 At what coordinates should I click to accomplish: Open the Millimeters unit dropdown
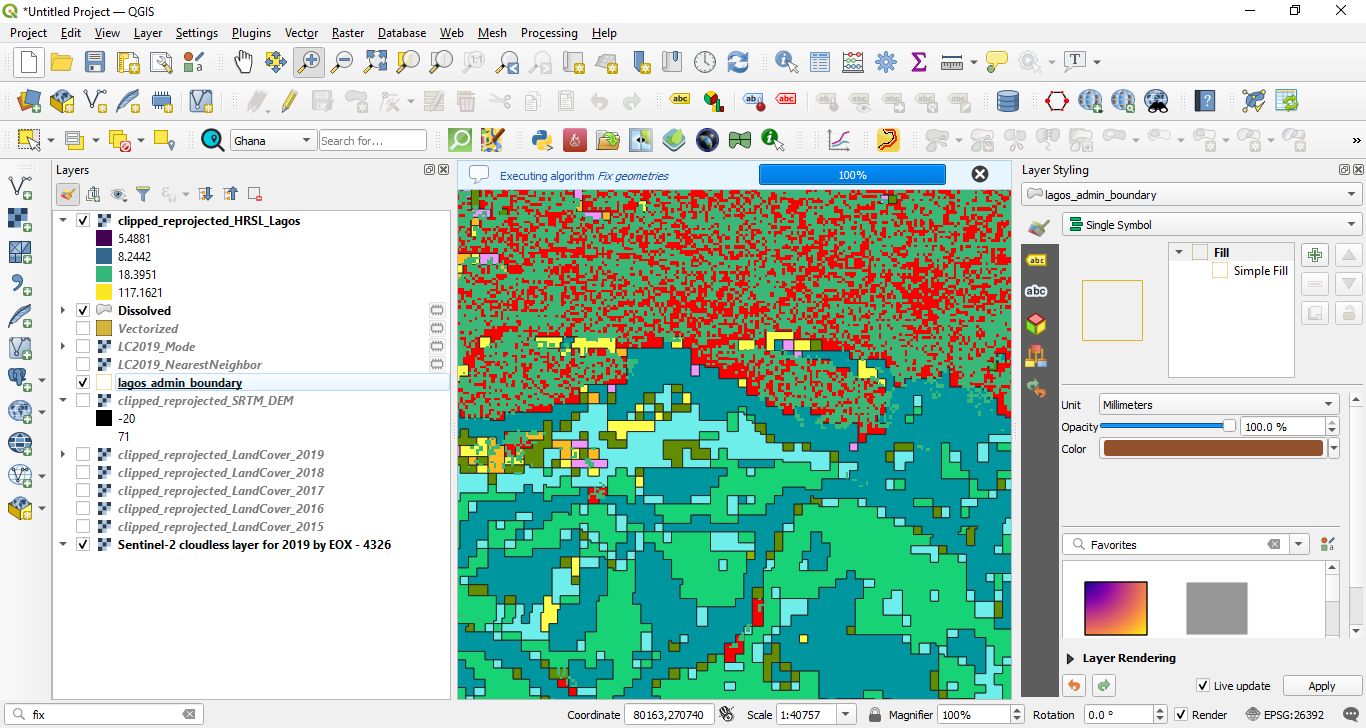tap(1218, 405)
